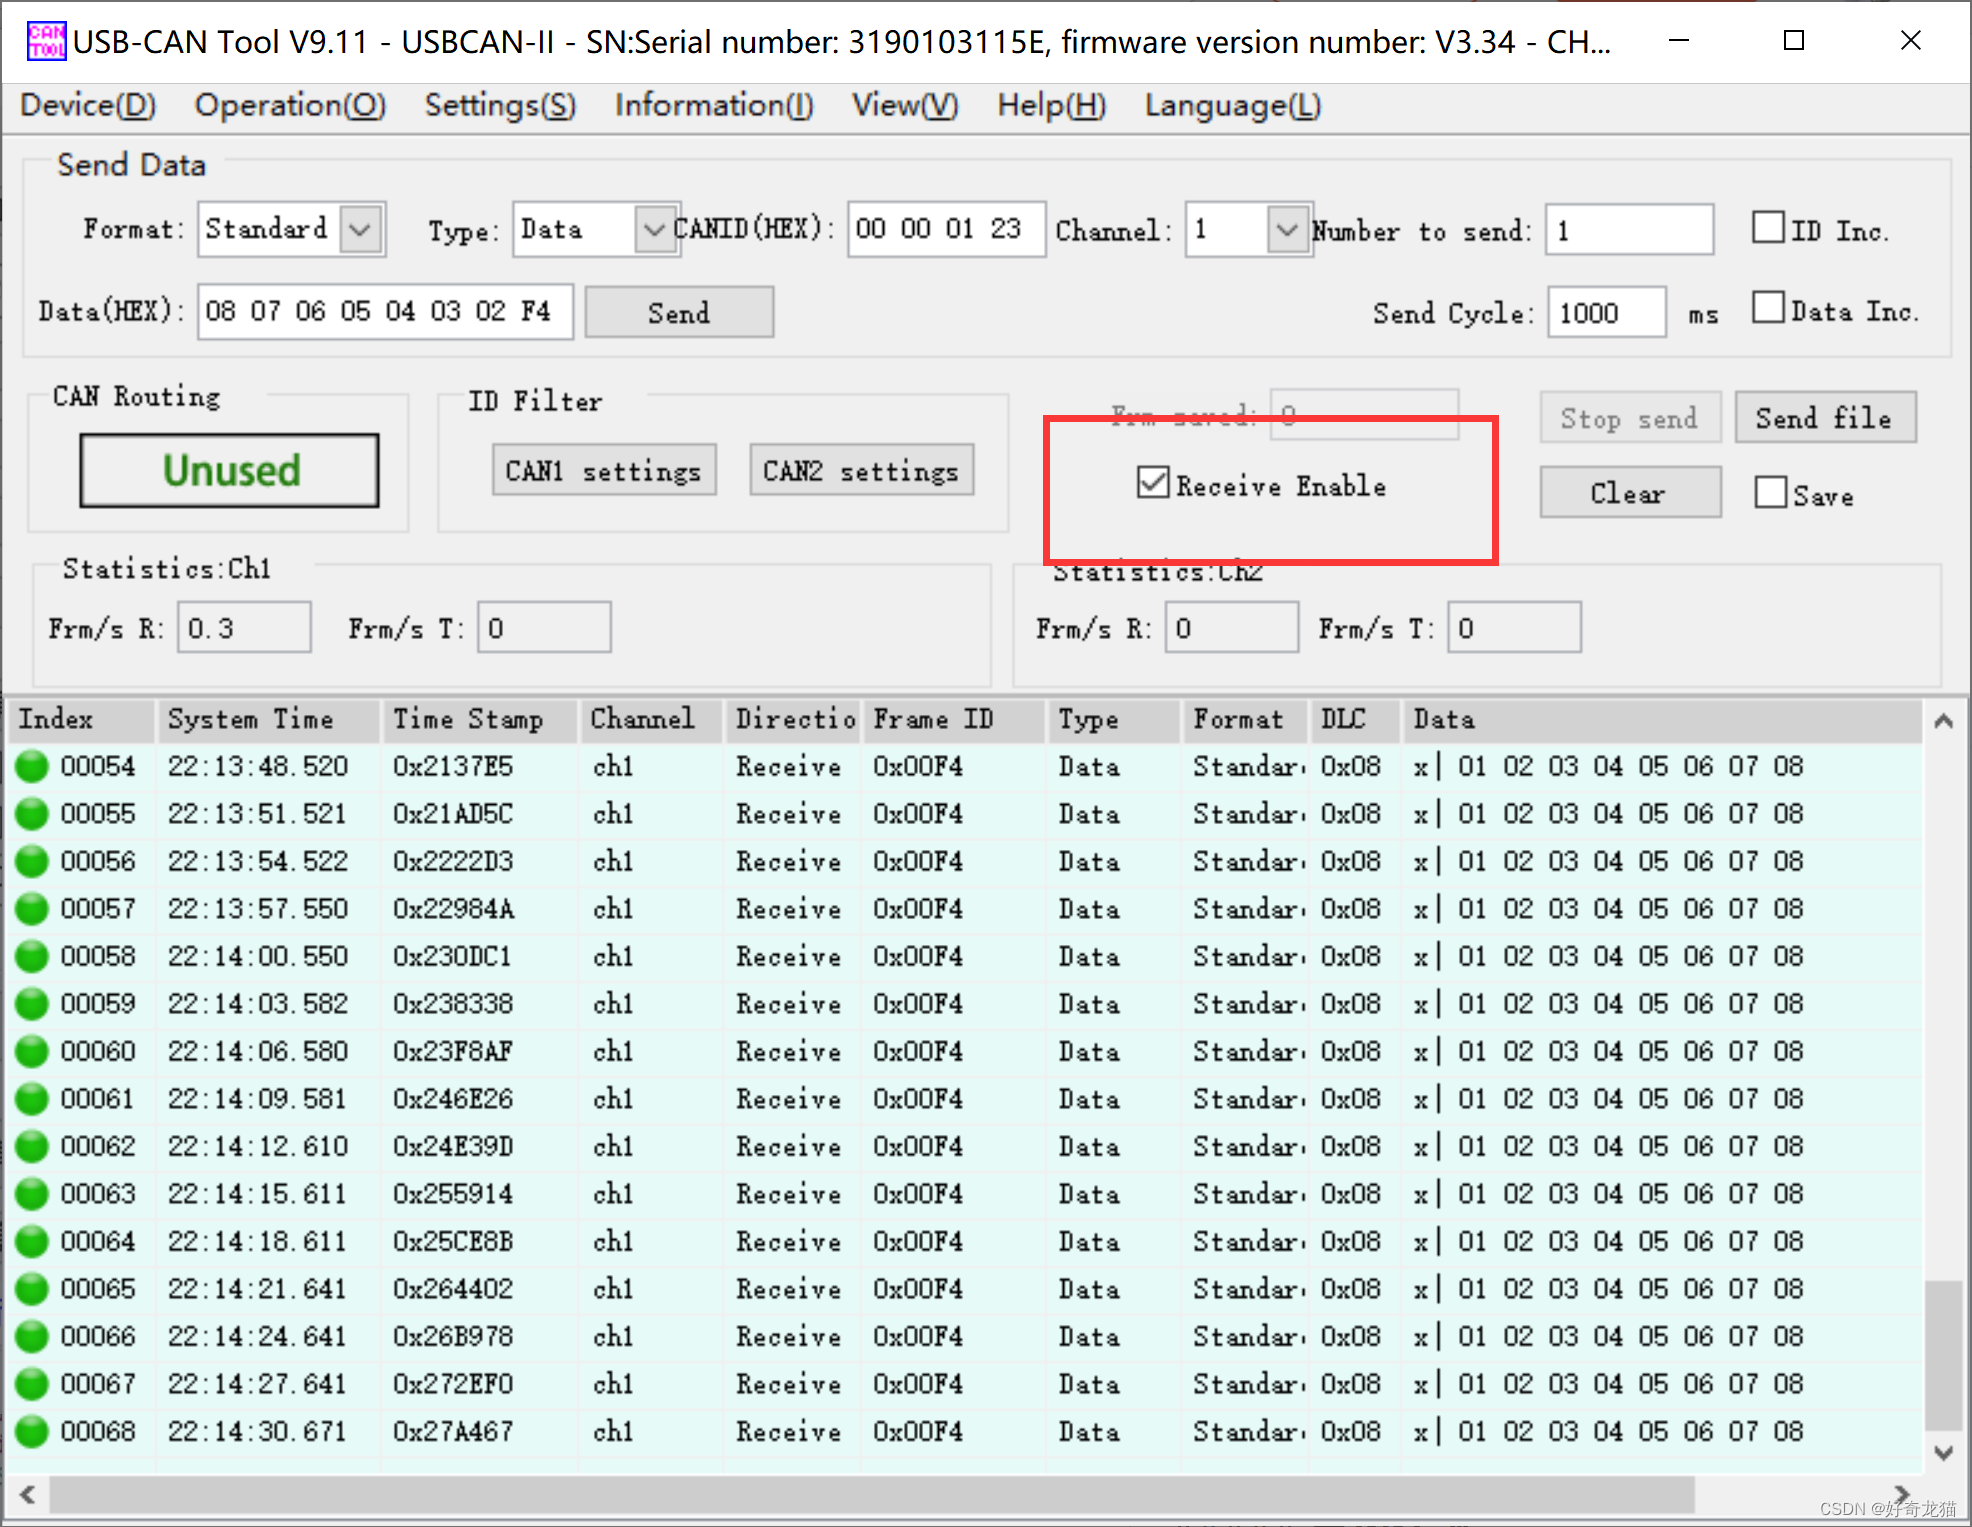Open the Information(I) menu
Screen dimensions: 1972x1527
pos(714,105)
